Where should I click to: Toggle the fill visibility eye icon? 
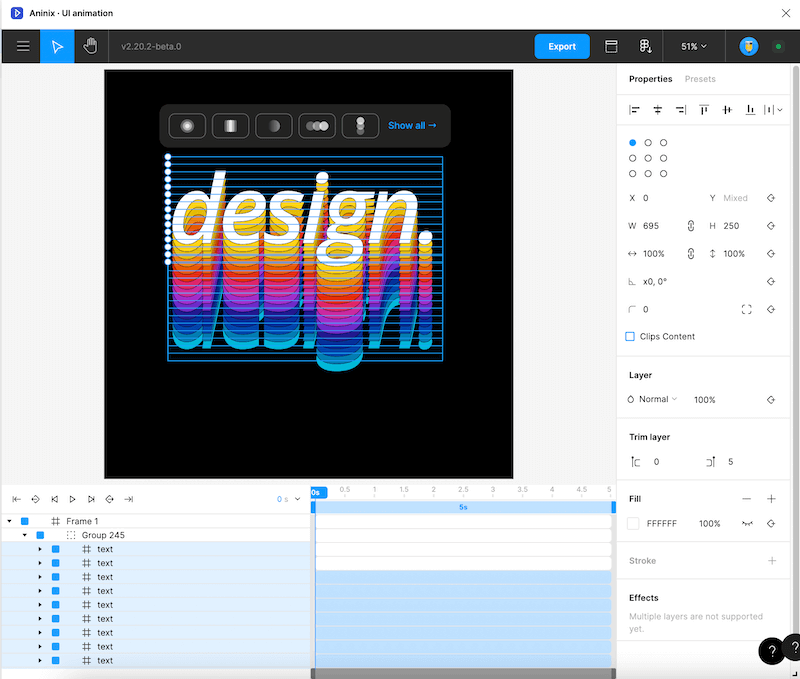[x=747, y=523]
